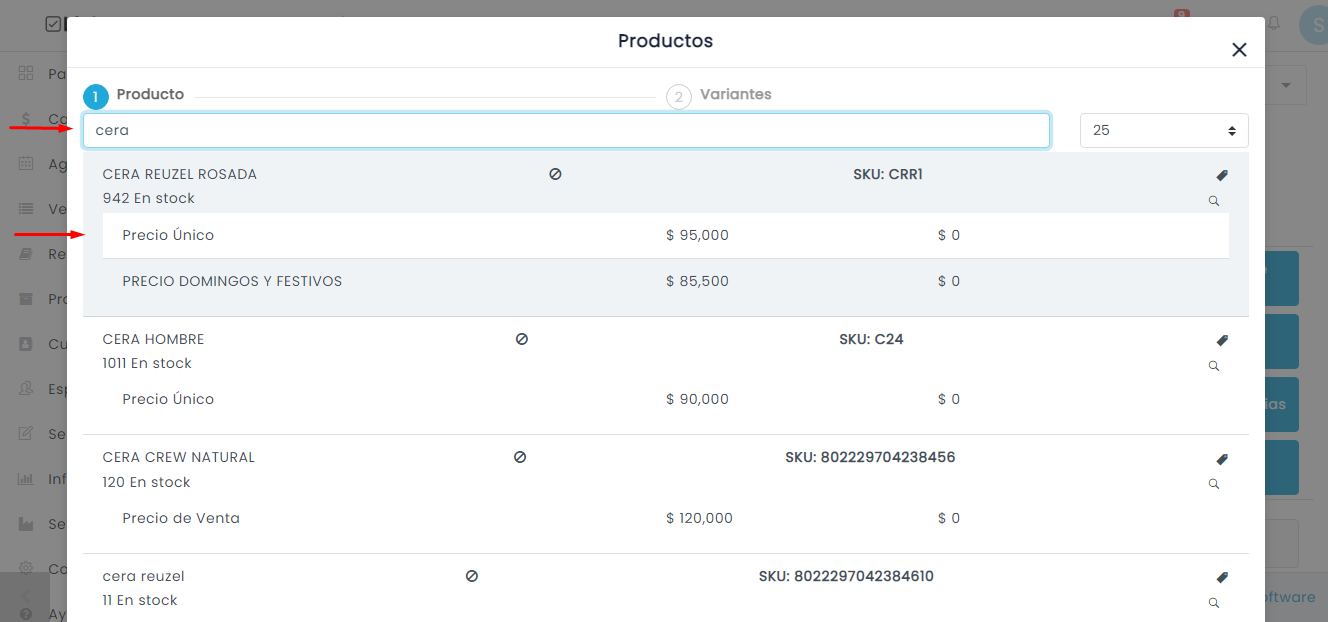Click the prohibited circle icon beside CERA CREW NATURAL
This screenshot has width=1328, height=622.
[x=520, y=457]
